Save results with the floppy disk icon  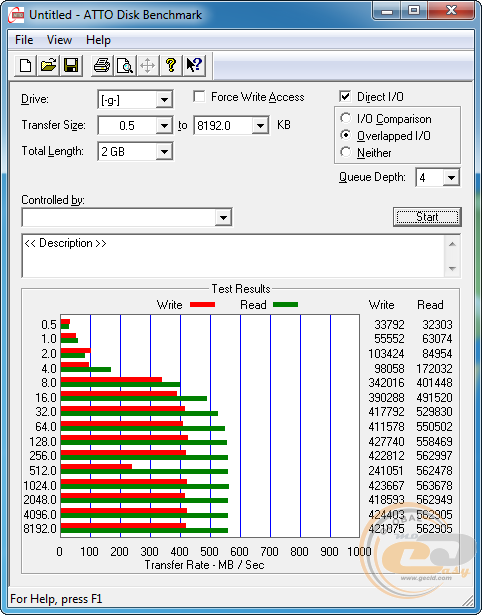click(x=71, y=66)
